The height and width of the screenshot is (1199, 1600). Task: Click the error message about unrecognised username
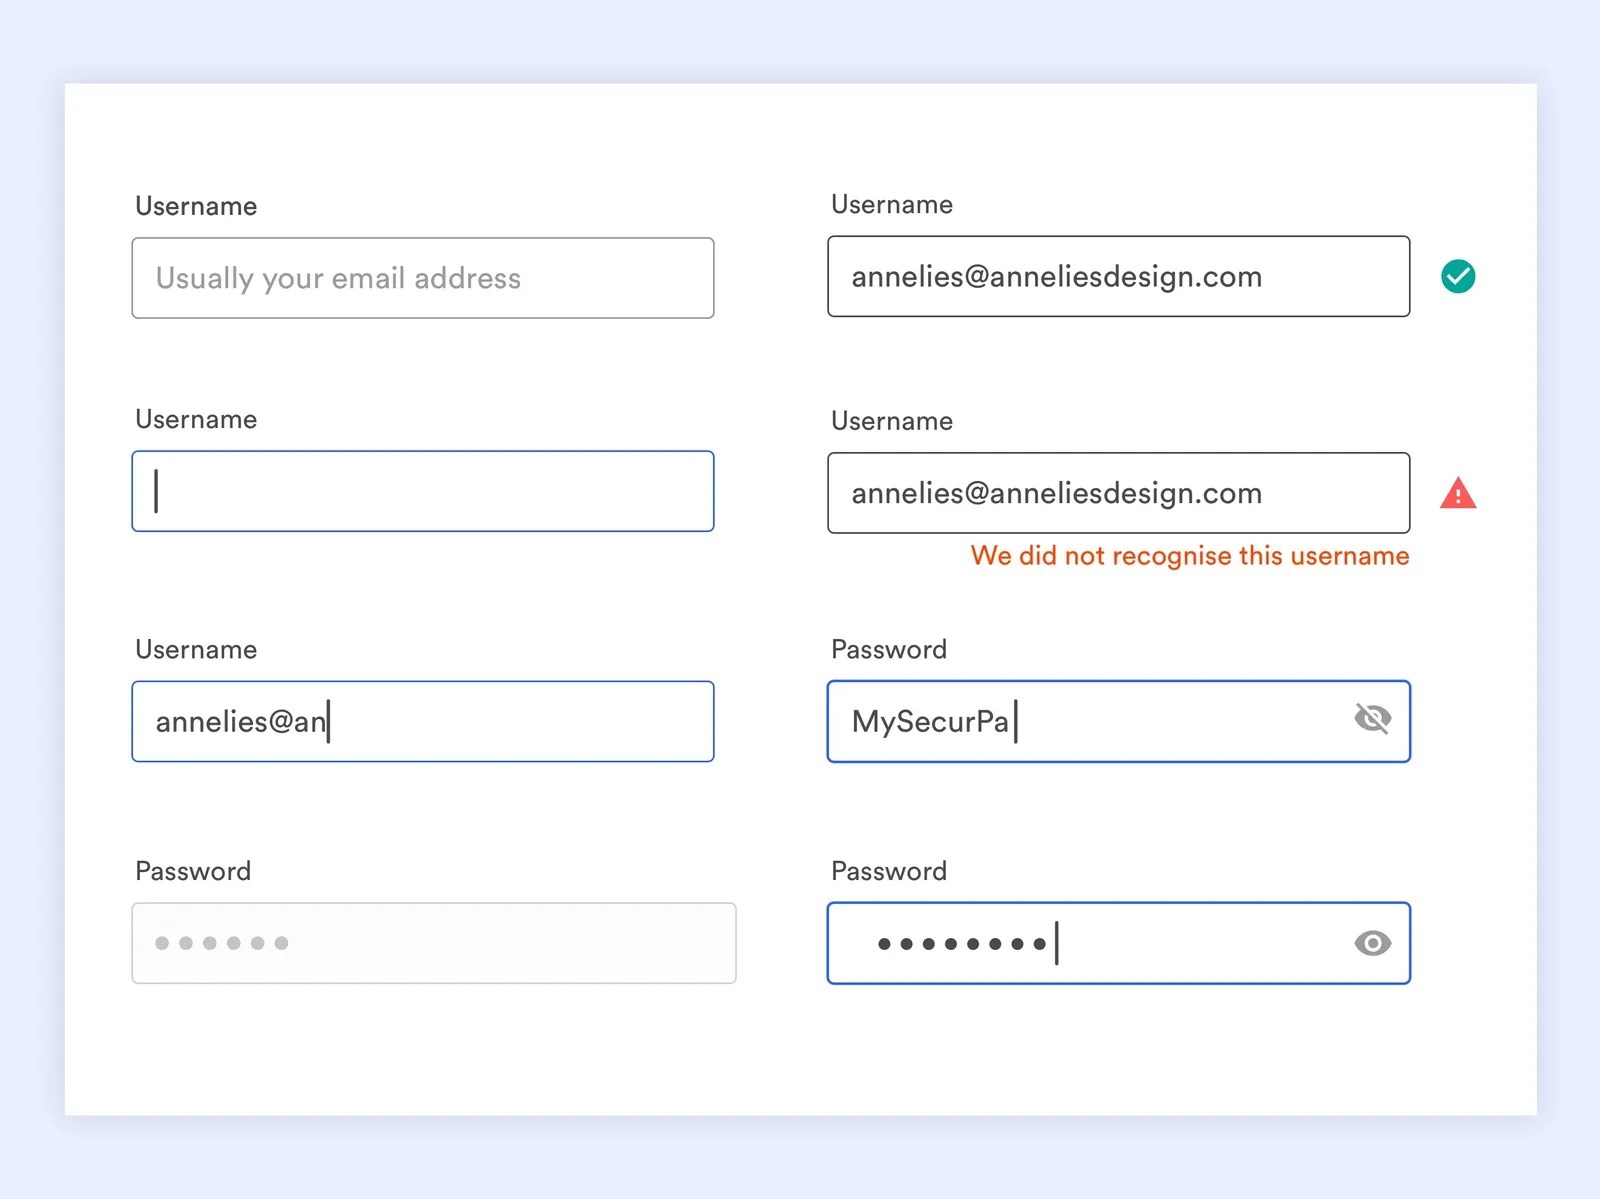(x=1188, y=556)
